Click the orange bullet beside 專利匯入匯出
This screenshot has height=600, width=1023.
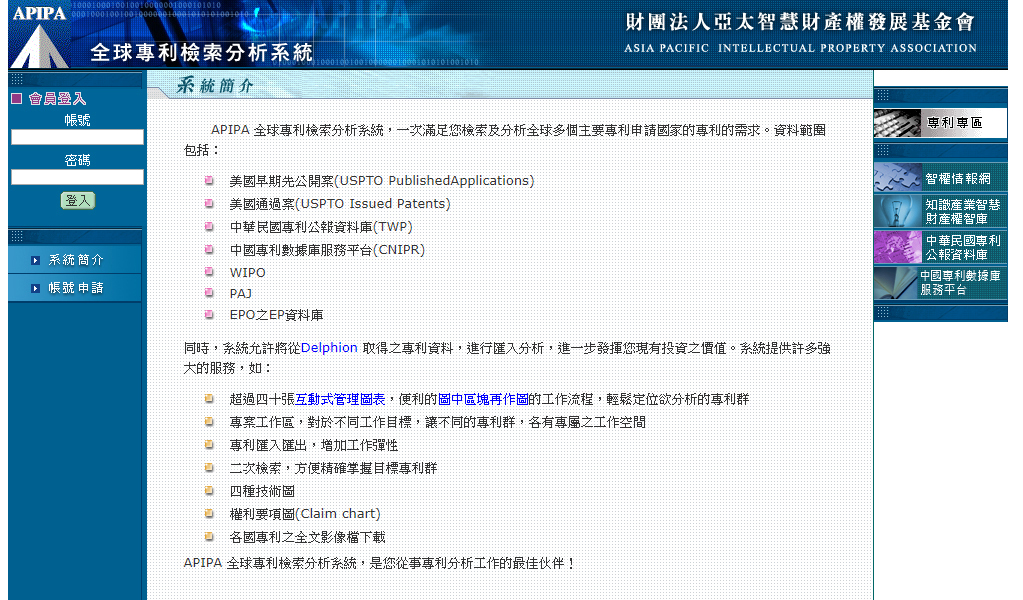click(209, 444)
